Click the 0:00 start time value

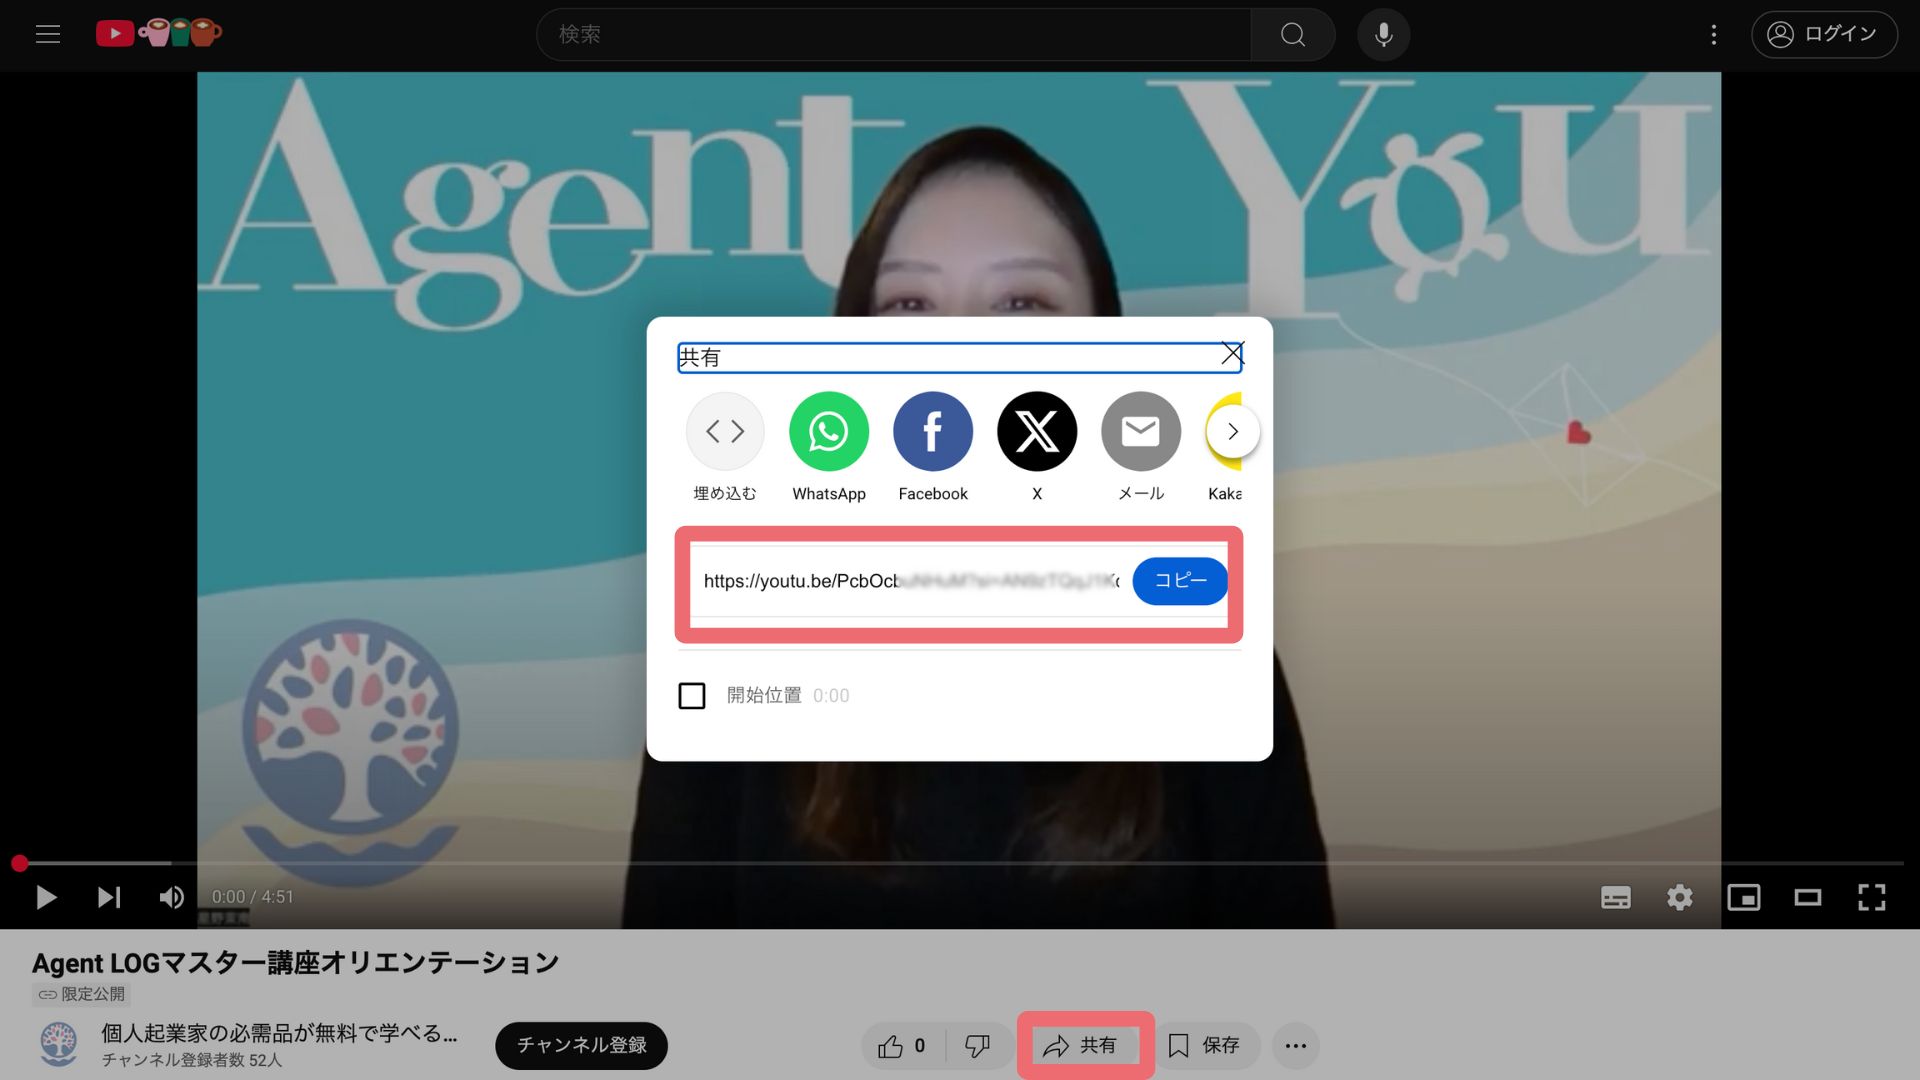pyautogui.click(x=831, y=696)
